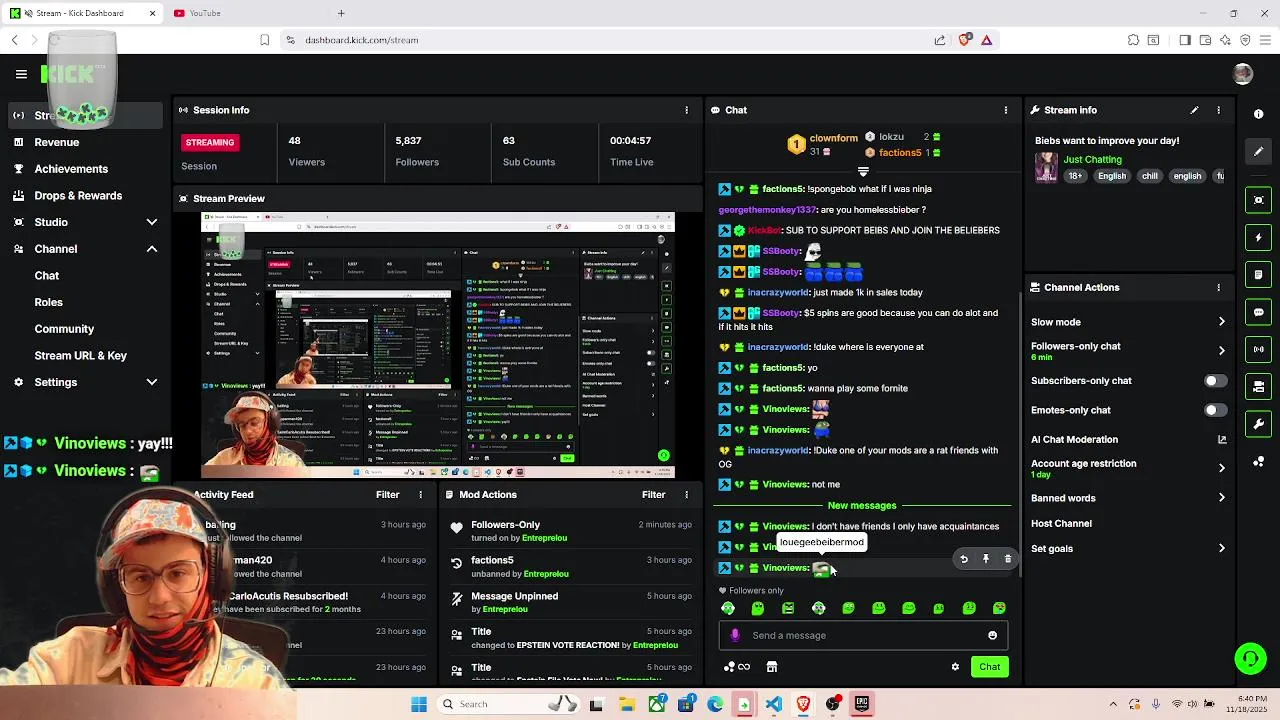Click the info icon in right sidebar

coord(1259,114)
